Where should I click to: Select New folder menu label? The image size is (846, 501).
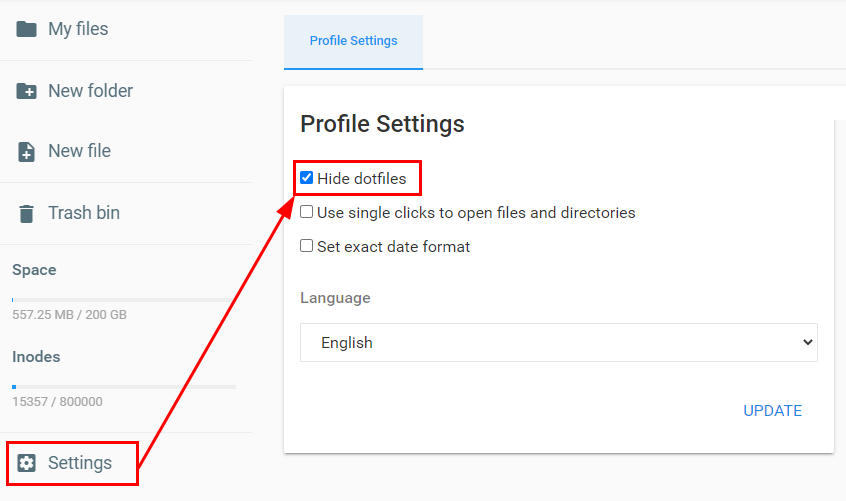[x=90, y=91]
